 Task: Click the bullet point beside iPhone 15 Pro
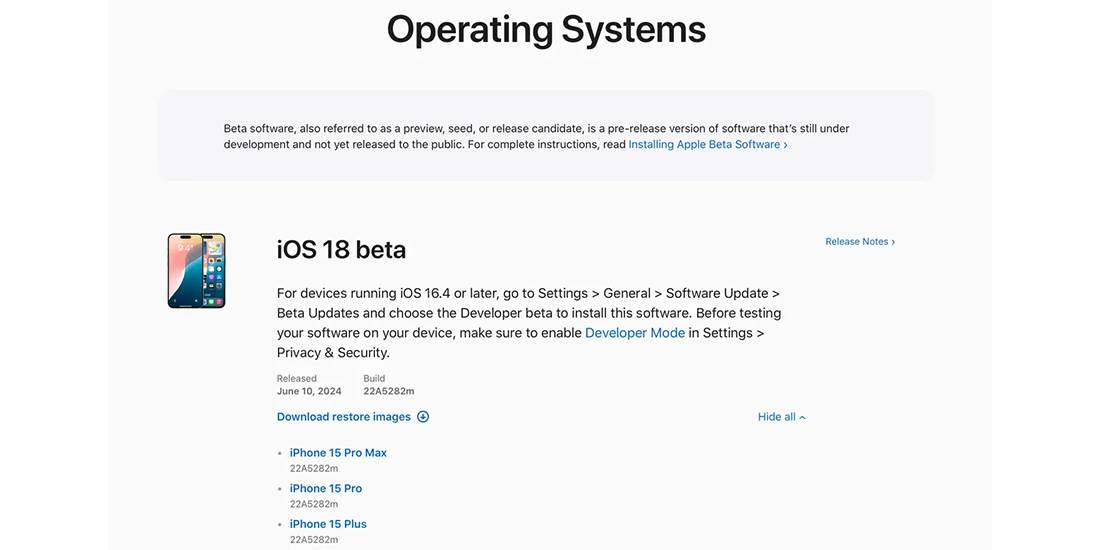(281, 489)
